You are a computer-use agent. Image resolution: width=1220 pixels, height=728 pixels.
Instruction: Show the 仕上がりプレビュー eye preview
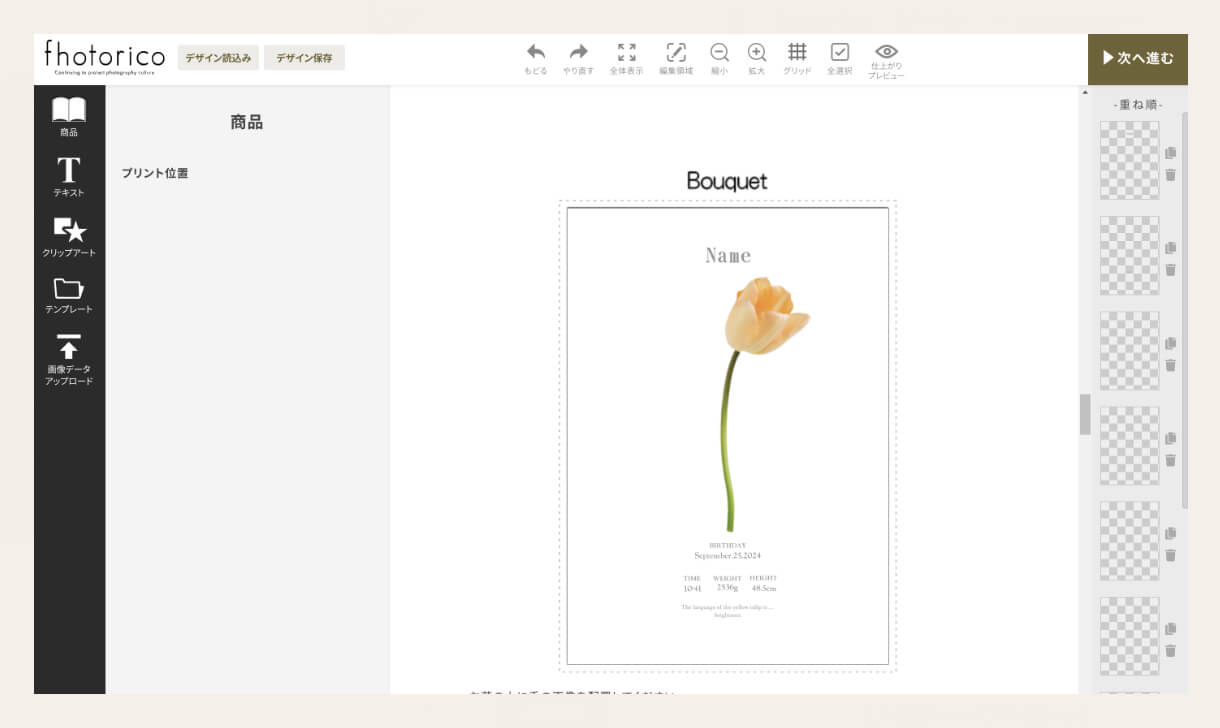886,52
